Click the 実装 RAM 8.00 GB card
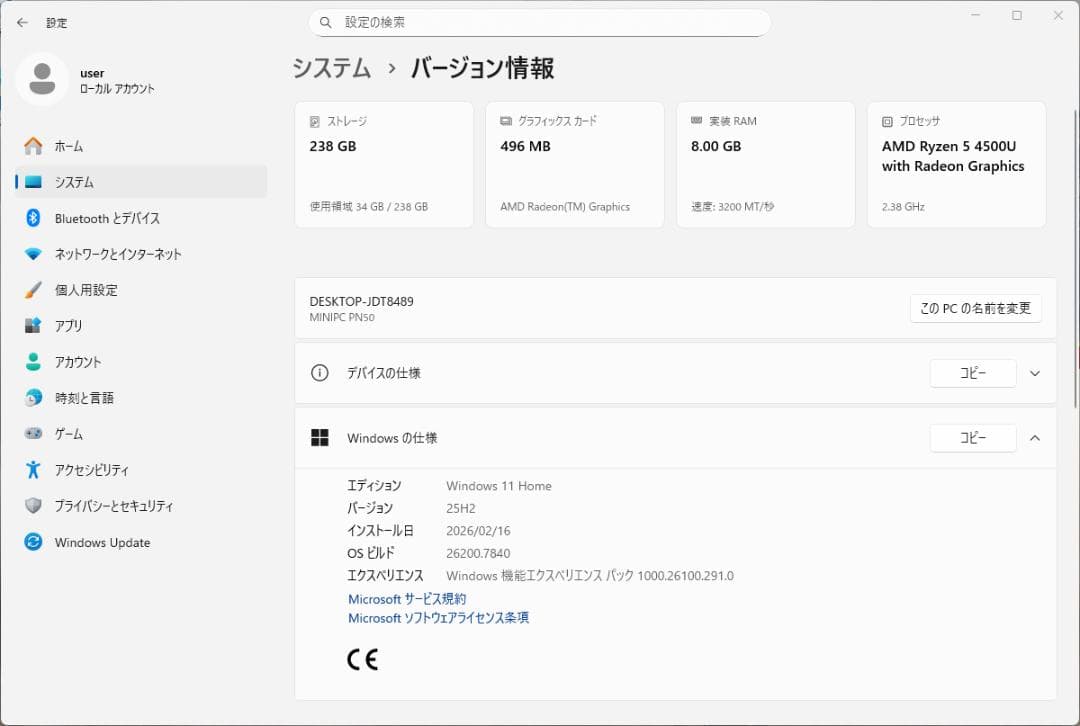The image size is (1080, 726). [765, 165]
